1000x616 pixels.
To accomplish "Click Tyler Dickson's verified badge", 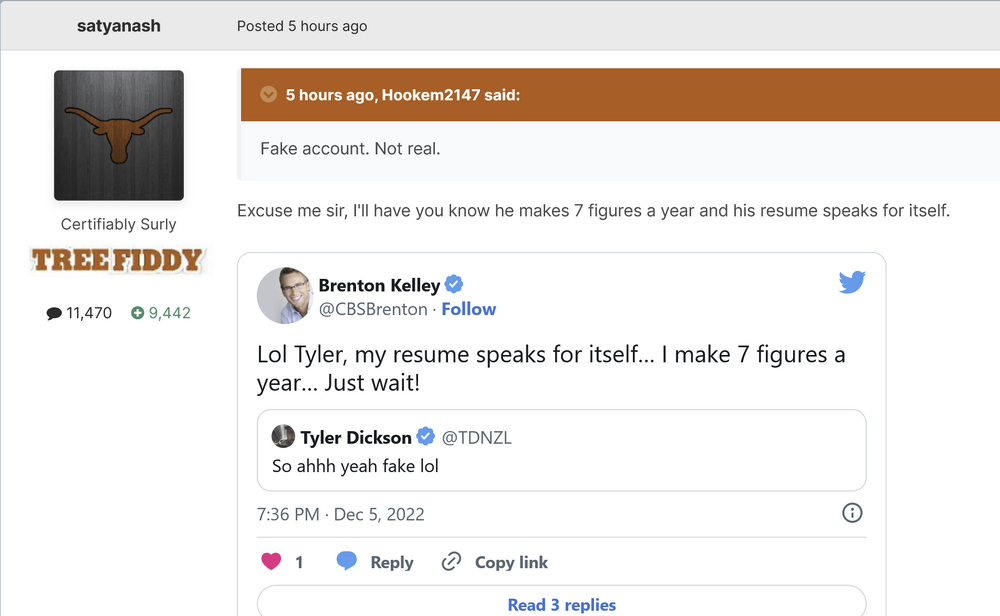I will (425, 437).
